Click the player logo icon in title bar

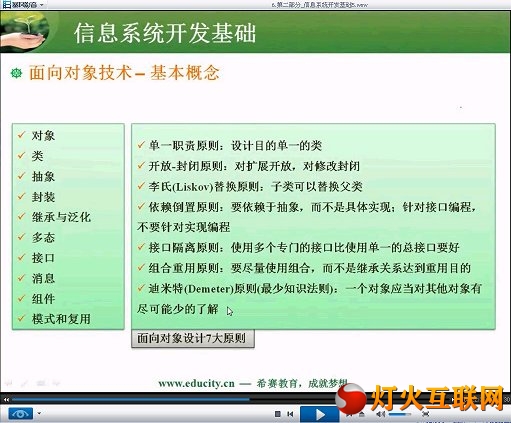[x=7, y=5]
